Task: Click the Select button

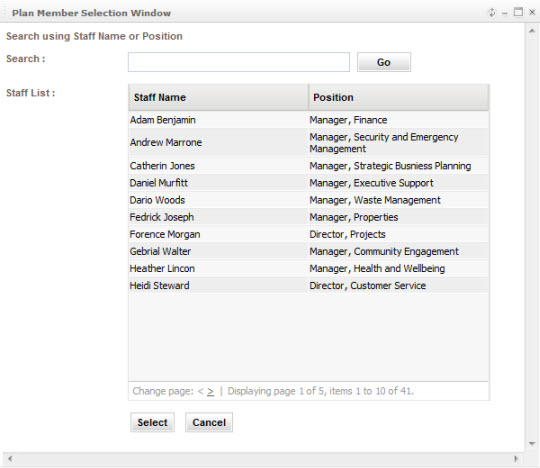Action: click(152, 423)
